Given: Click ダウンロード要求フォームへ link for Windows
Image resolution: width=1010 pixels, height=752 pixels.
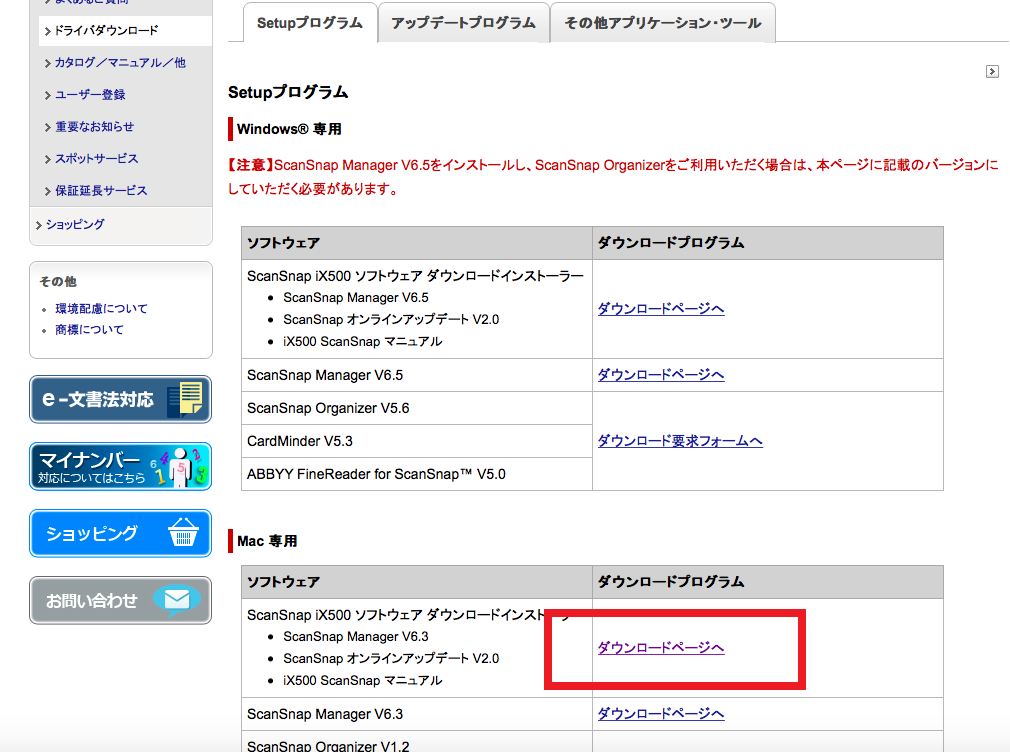Looking at the screenshot, I should [680, 441].
